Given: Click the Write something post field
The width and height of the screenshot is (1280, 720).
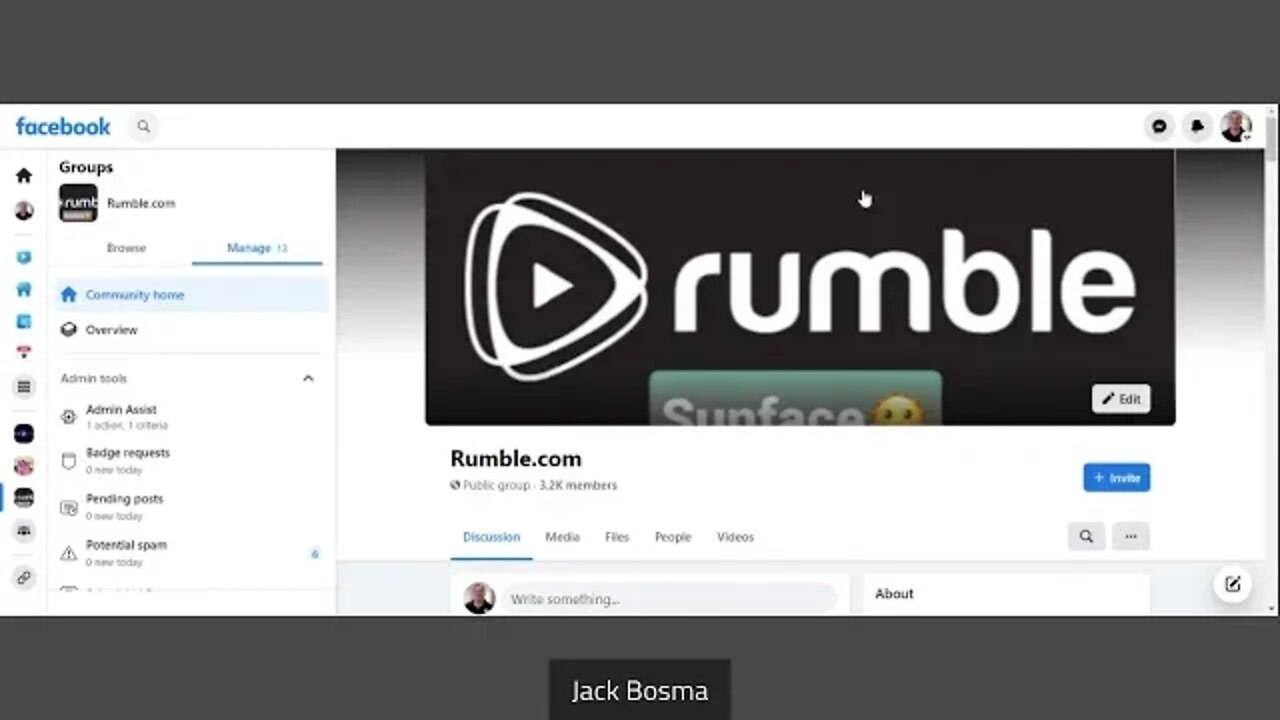Looking at the screenshot, I should click(668, 599).
